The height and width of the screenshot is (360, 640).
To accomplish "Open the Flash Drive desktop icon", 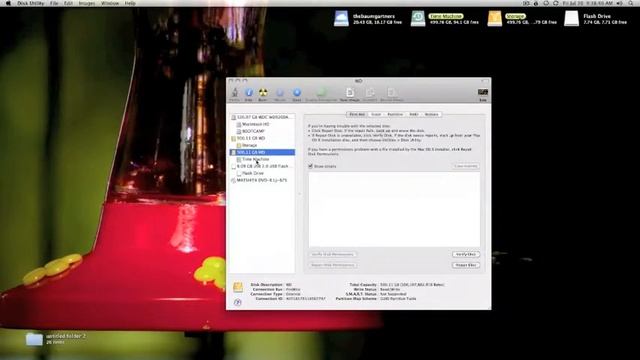I will click(x=571, y=19).
